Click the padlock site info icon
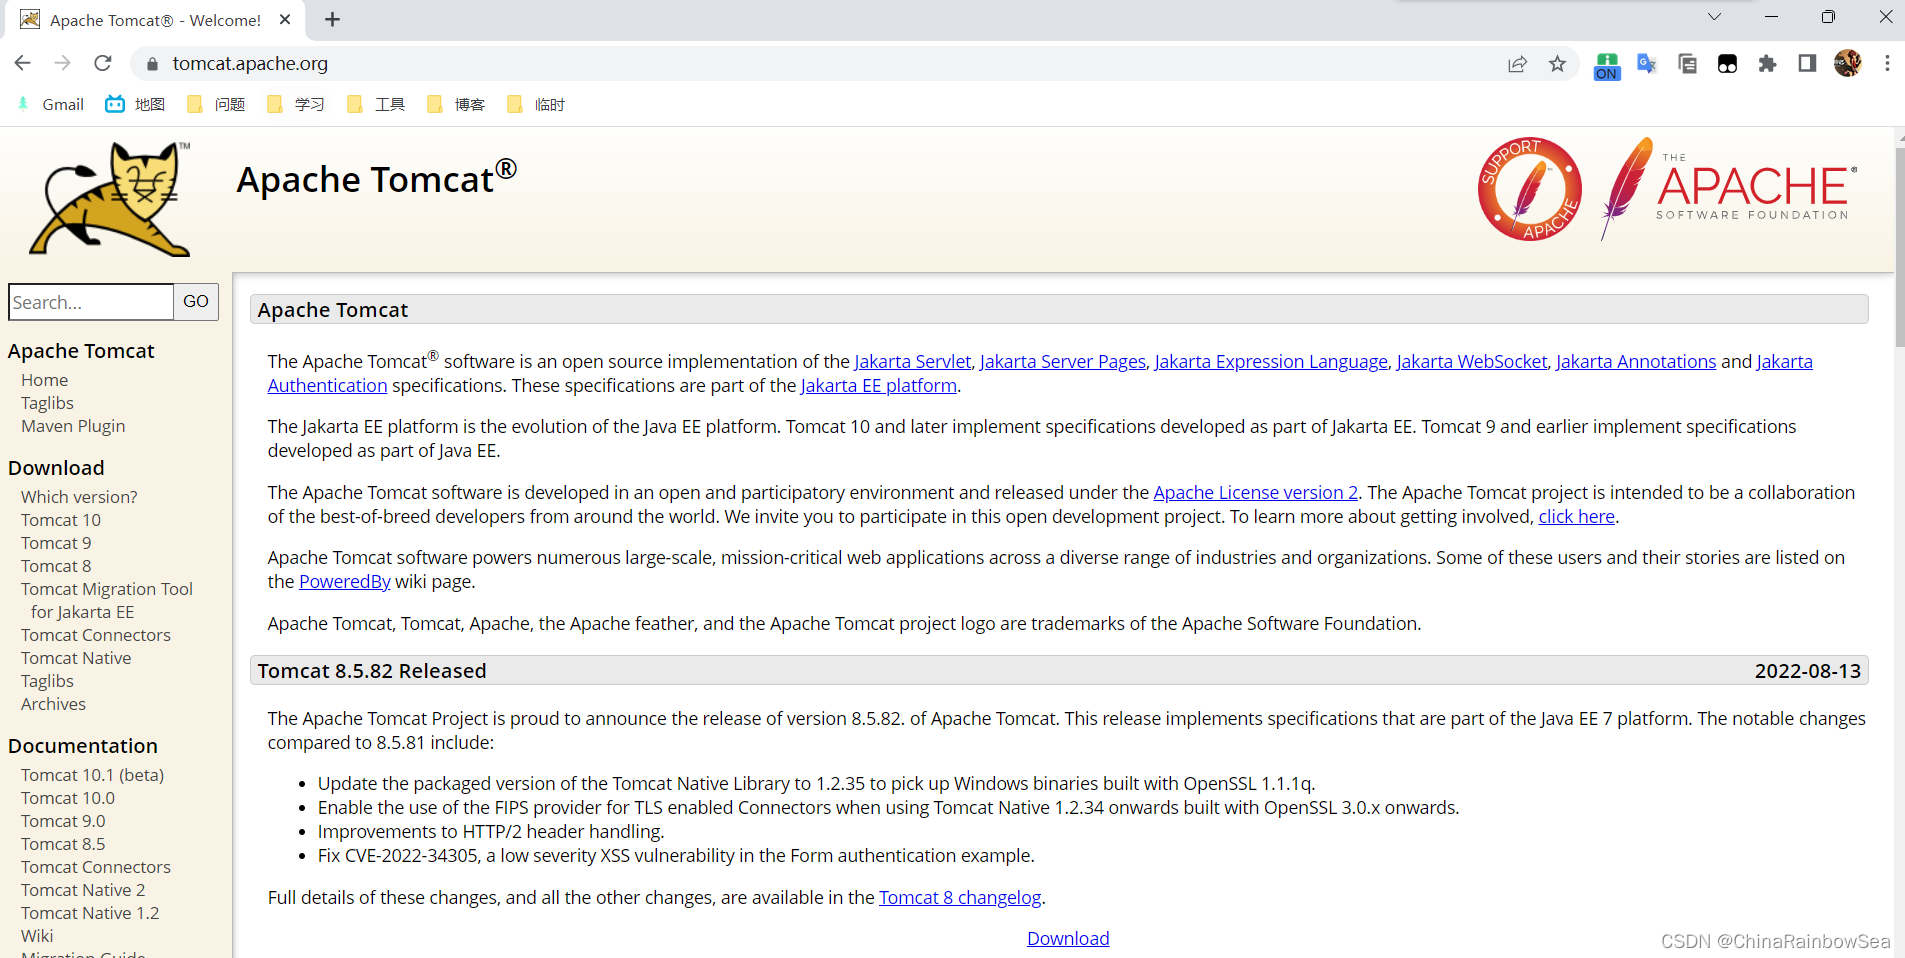 152,64
